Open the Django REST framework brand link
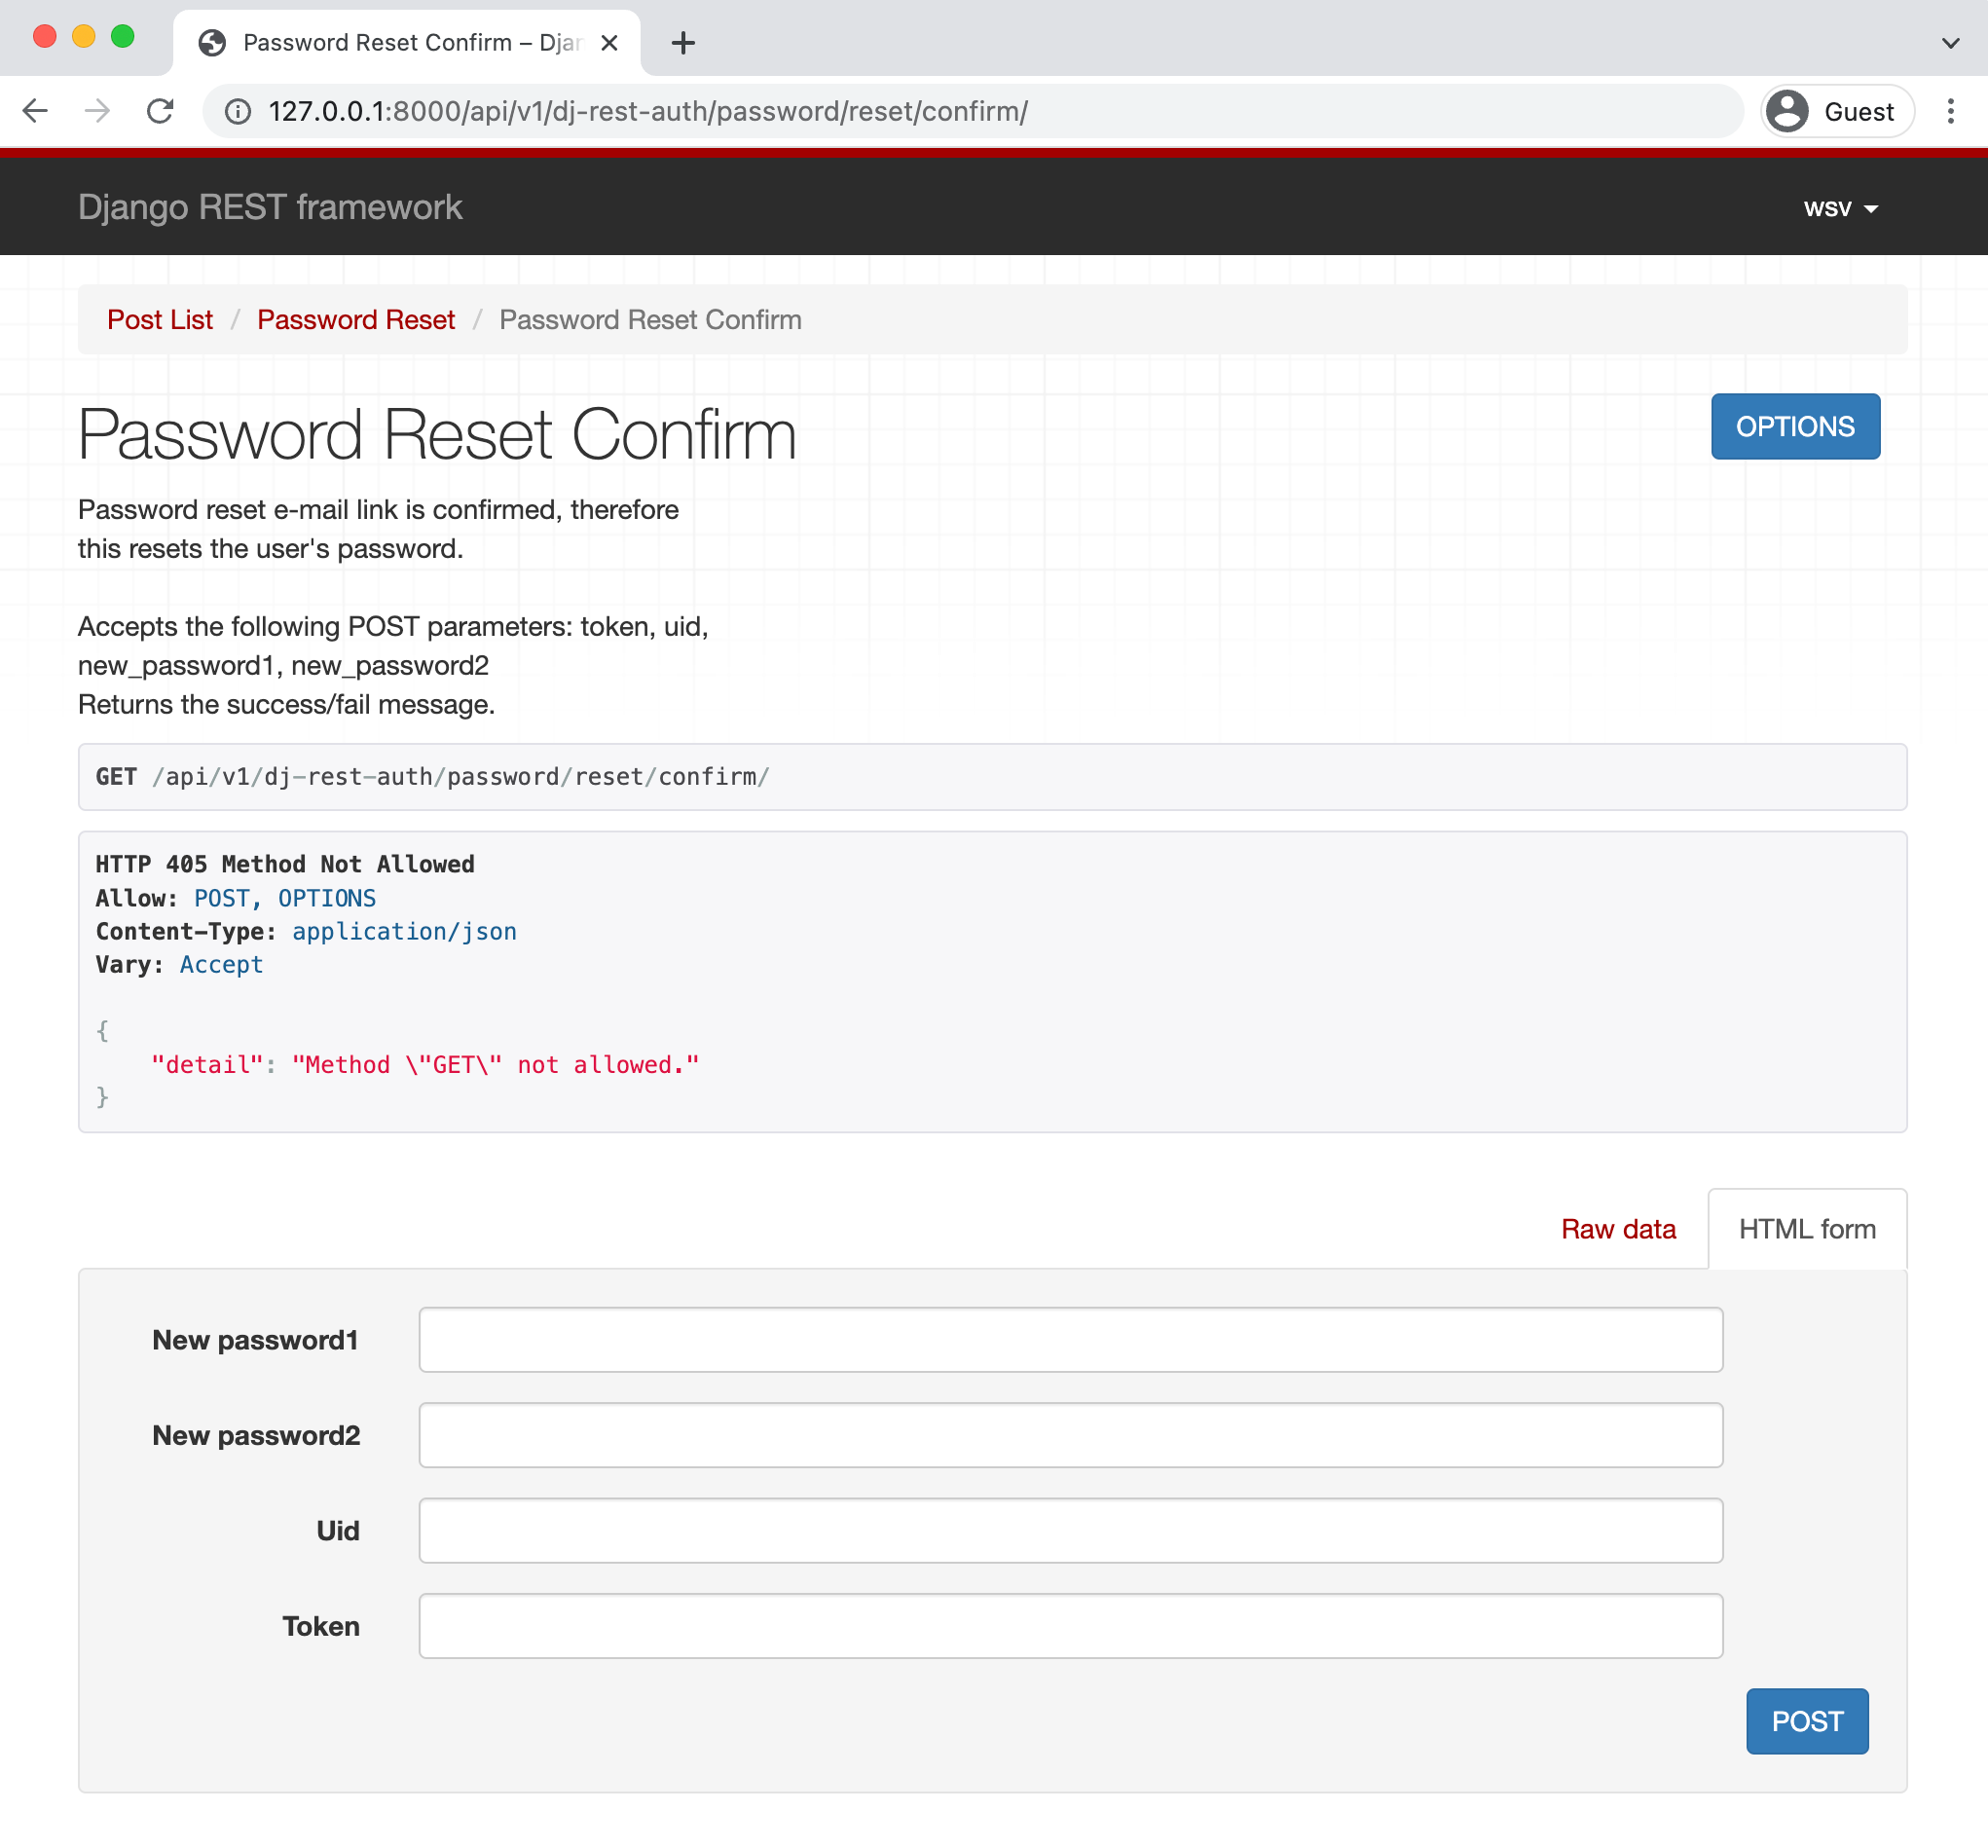This screenshot has width=1988, height=1848. click(x=270, y=207)
